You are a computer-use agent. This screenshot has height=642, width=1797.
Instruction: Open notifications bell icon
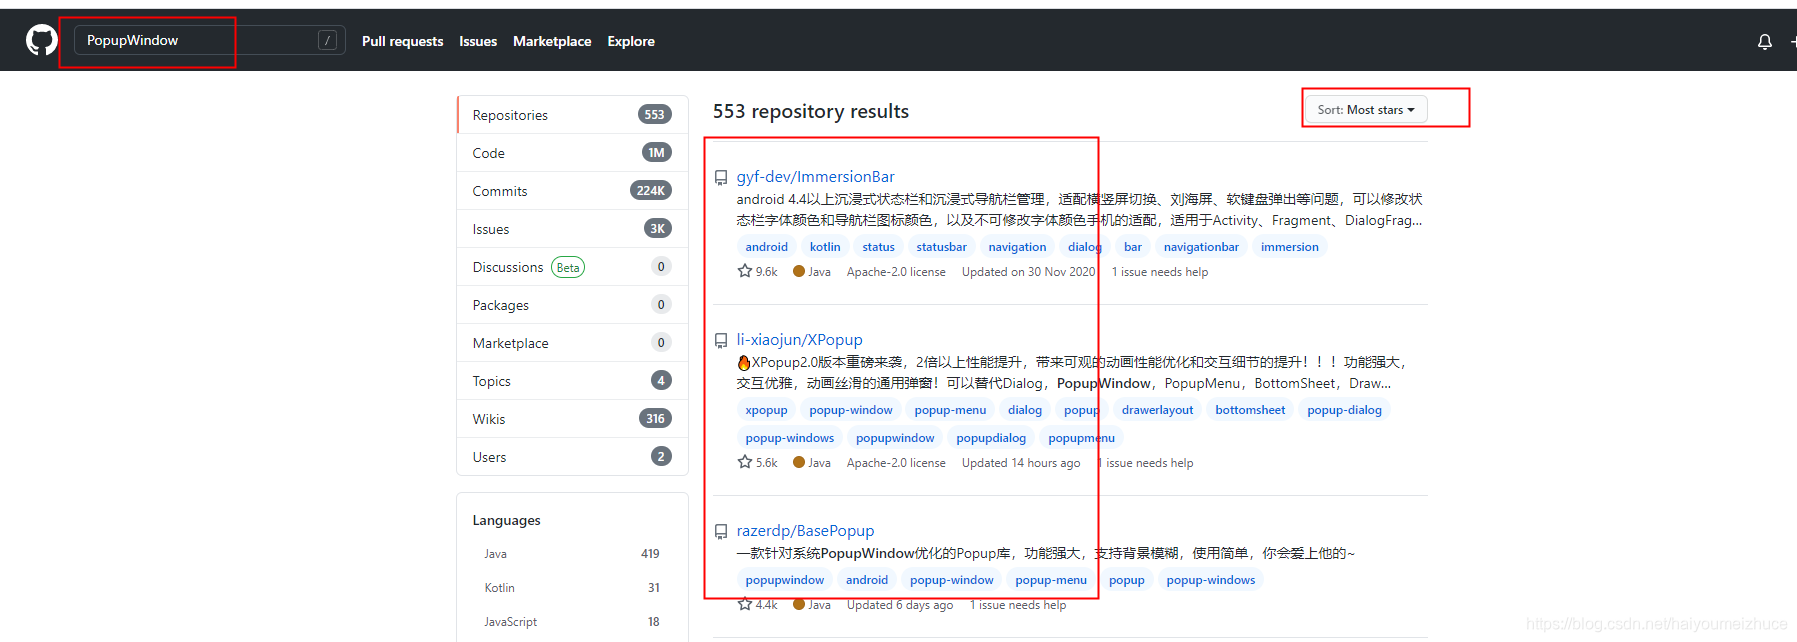[x=1765, y=41]
